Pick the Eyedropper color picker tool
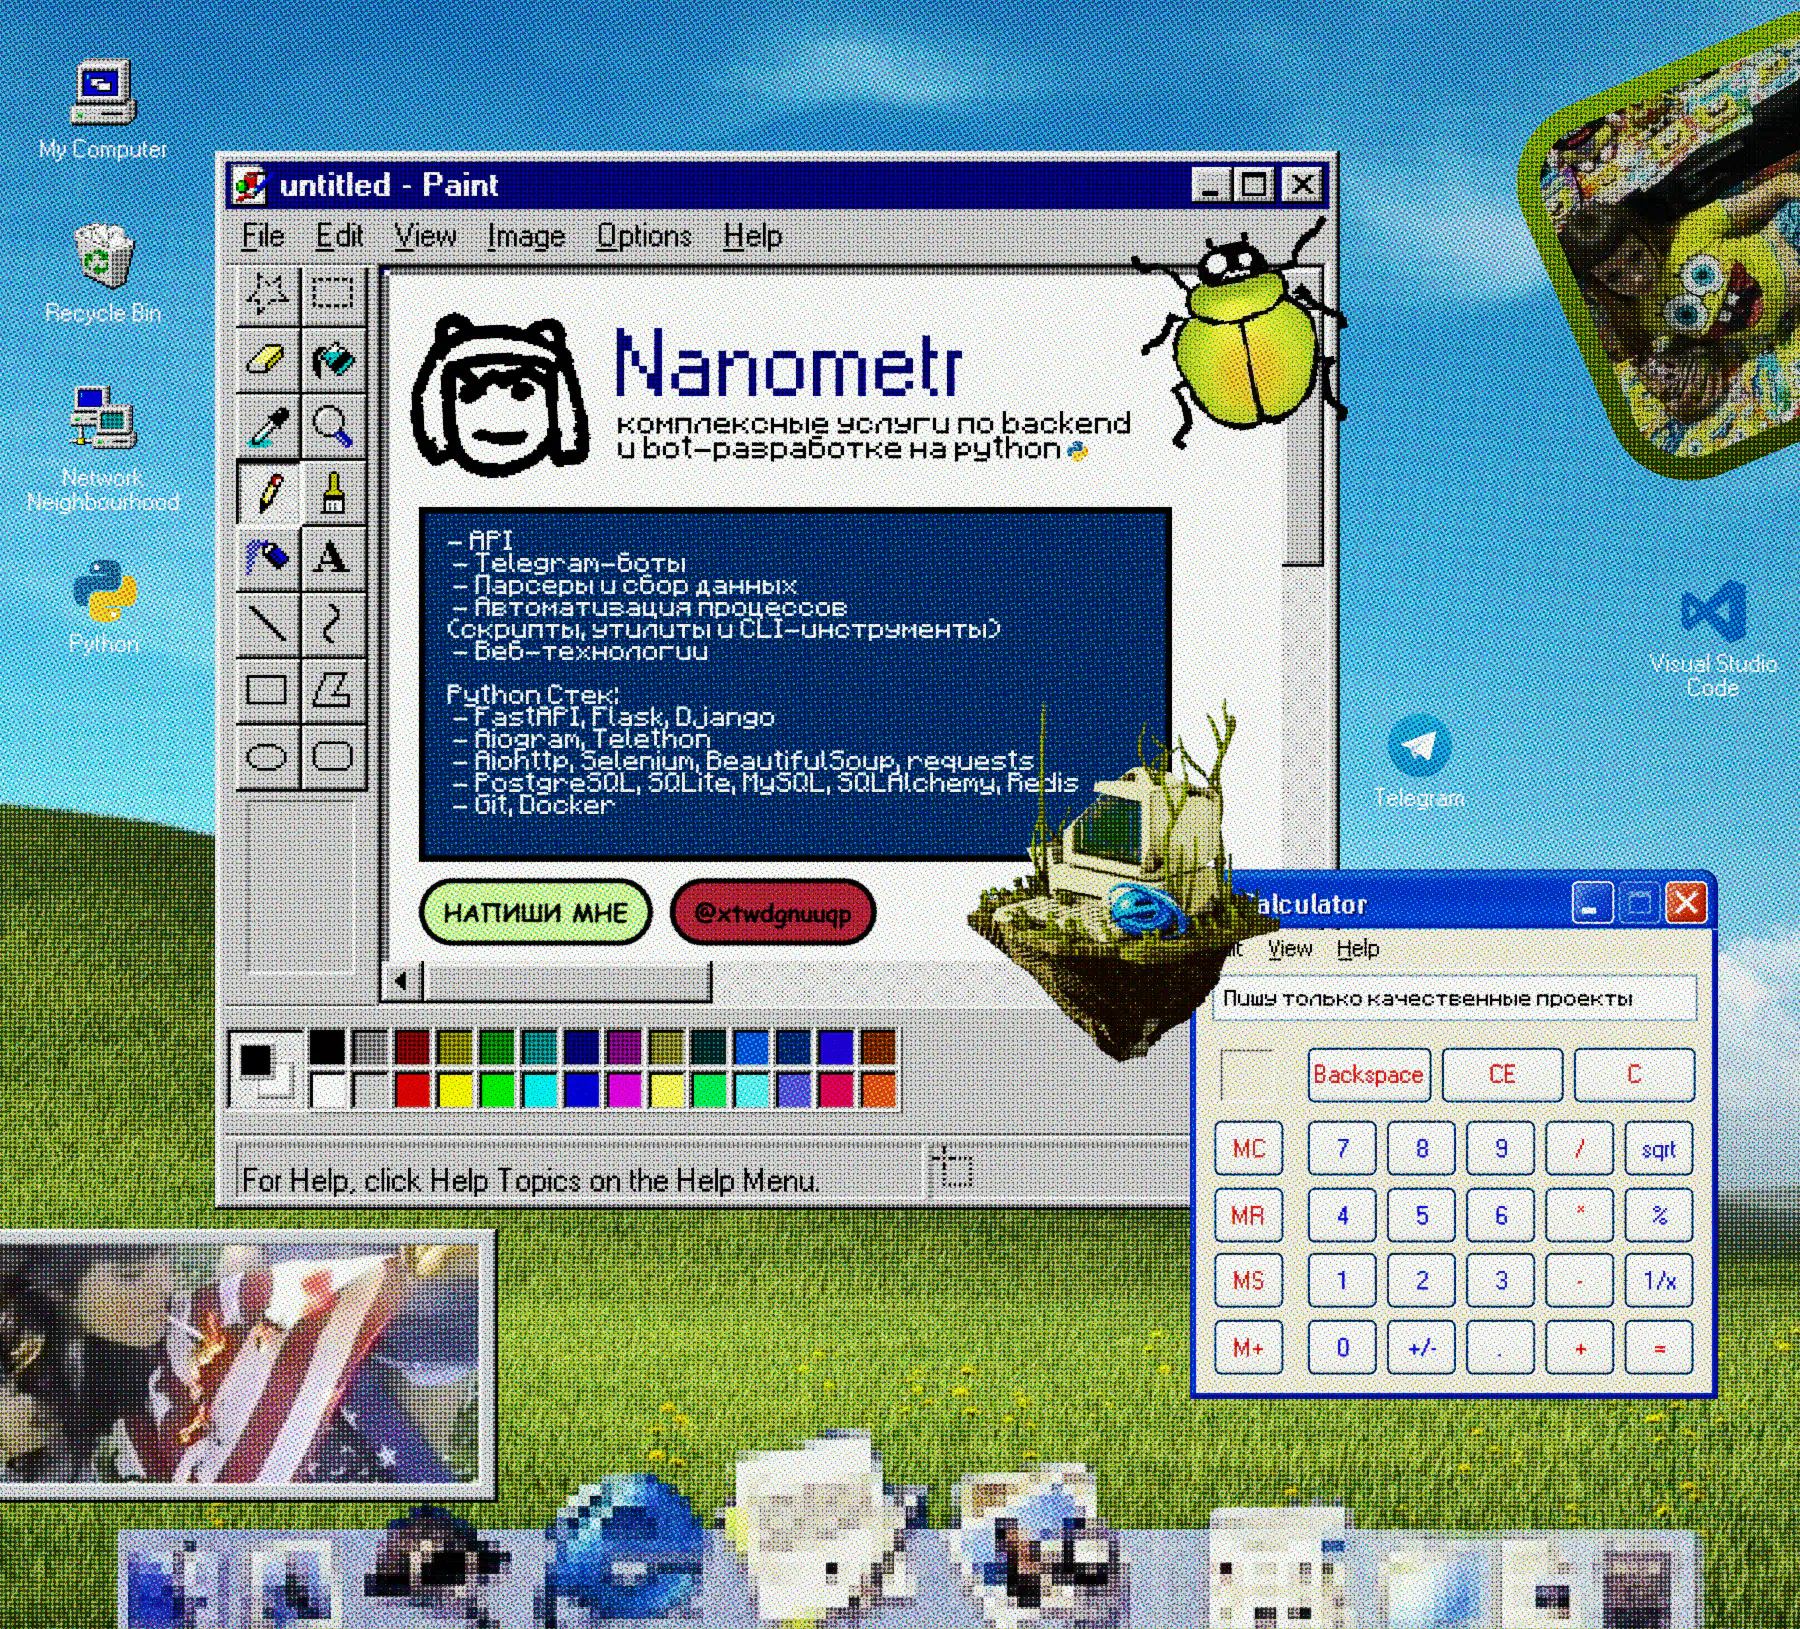Image resolution: width=1800 pixels, height=1629 pixels. (267, 425)
